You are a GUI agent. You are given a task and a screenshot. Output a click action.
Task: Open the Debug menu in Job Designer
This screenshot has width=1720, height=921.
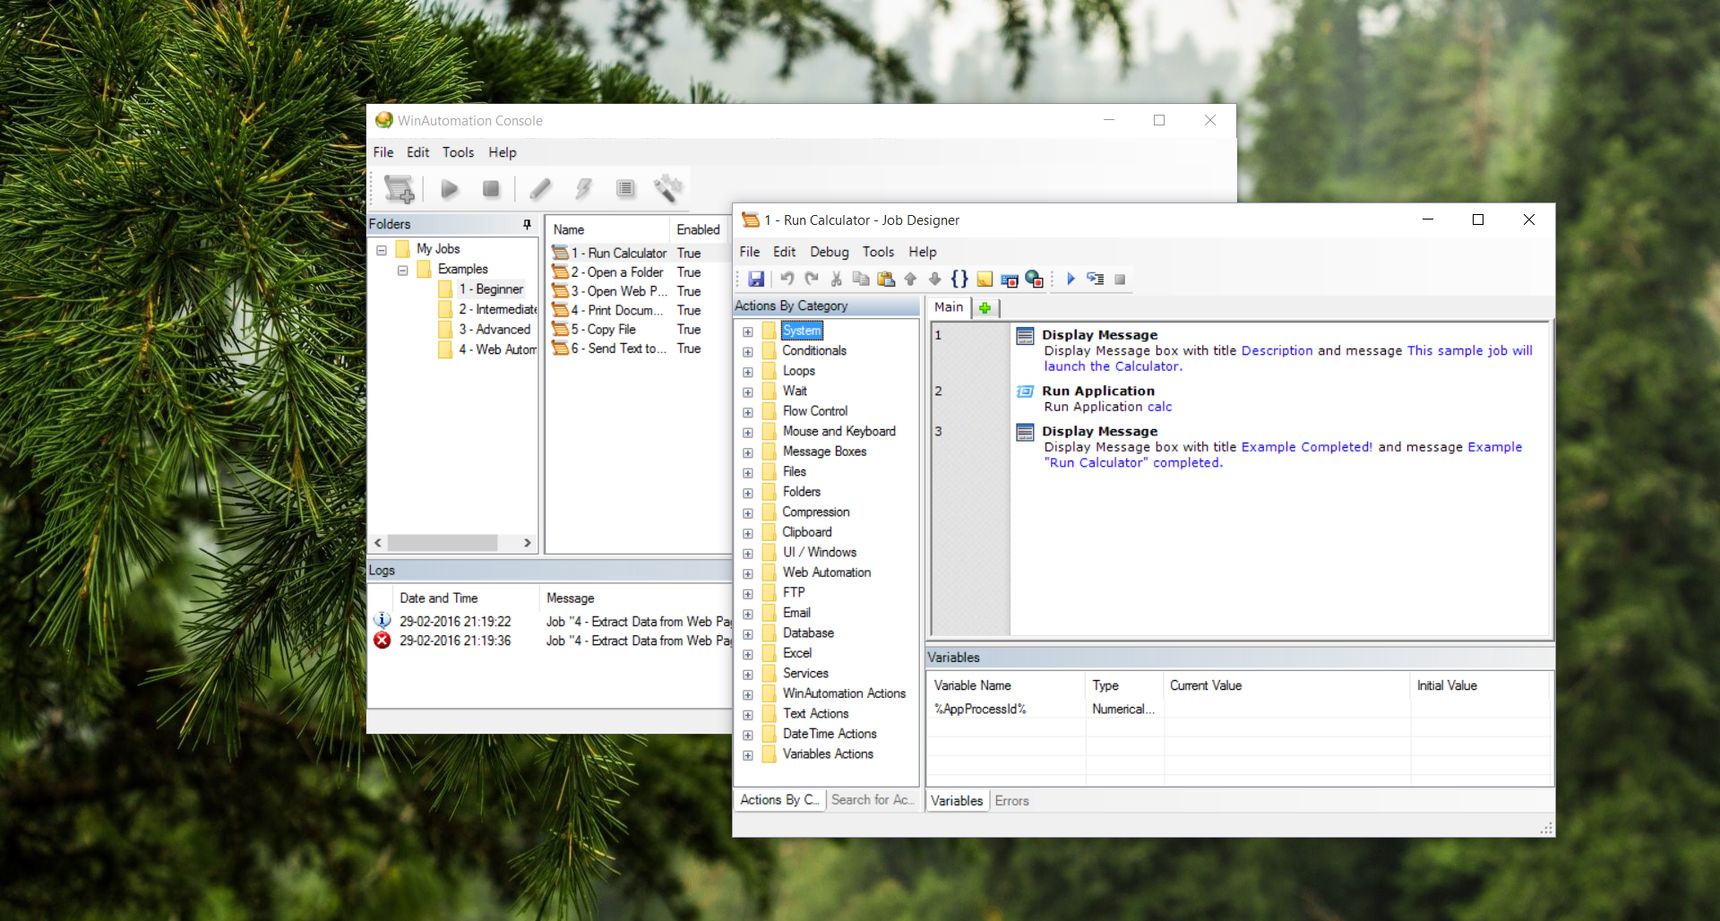(829, 252)
